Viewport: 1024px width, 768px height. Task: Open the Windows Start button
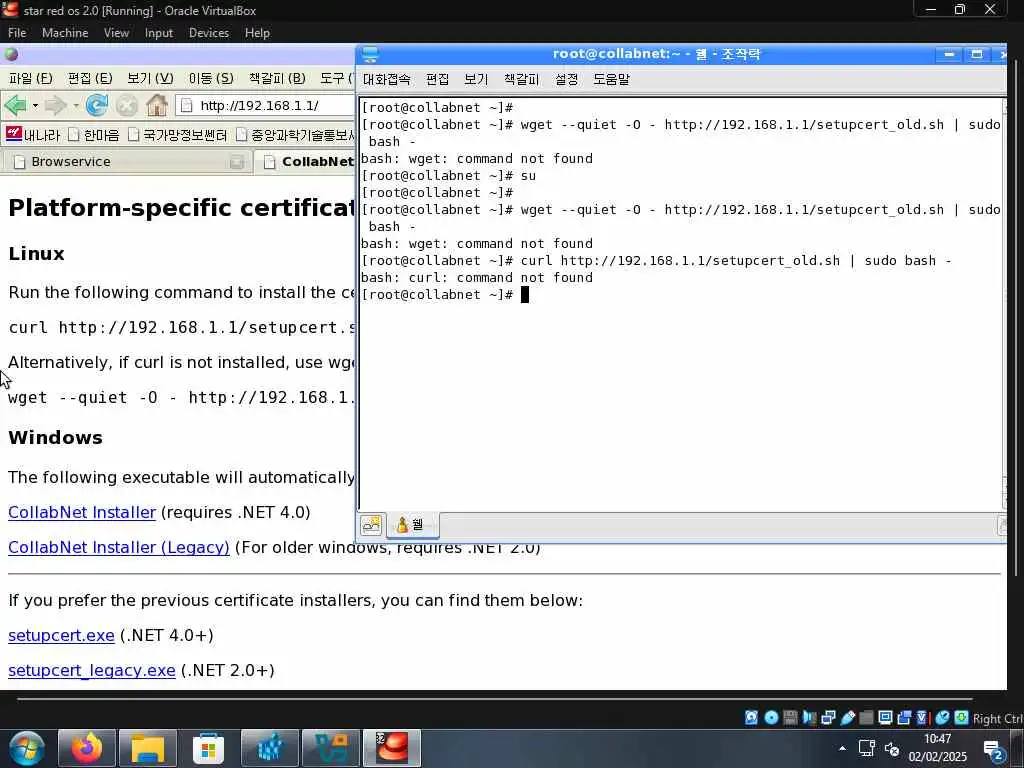point(27,748)
